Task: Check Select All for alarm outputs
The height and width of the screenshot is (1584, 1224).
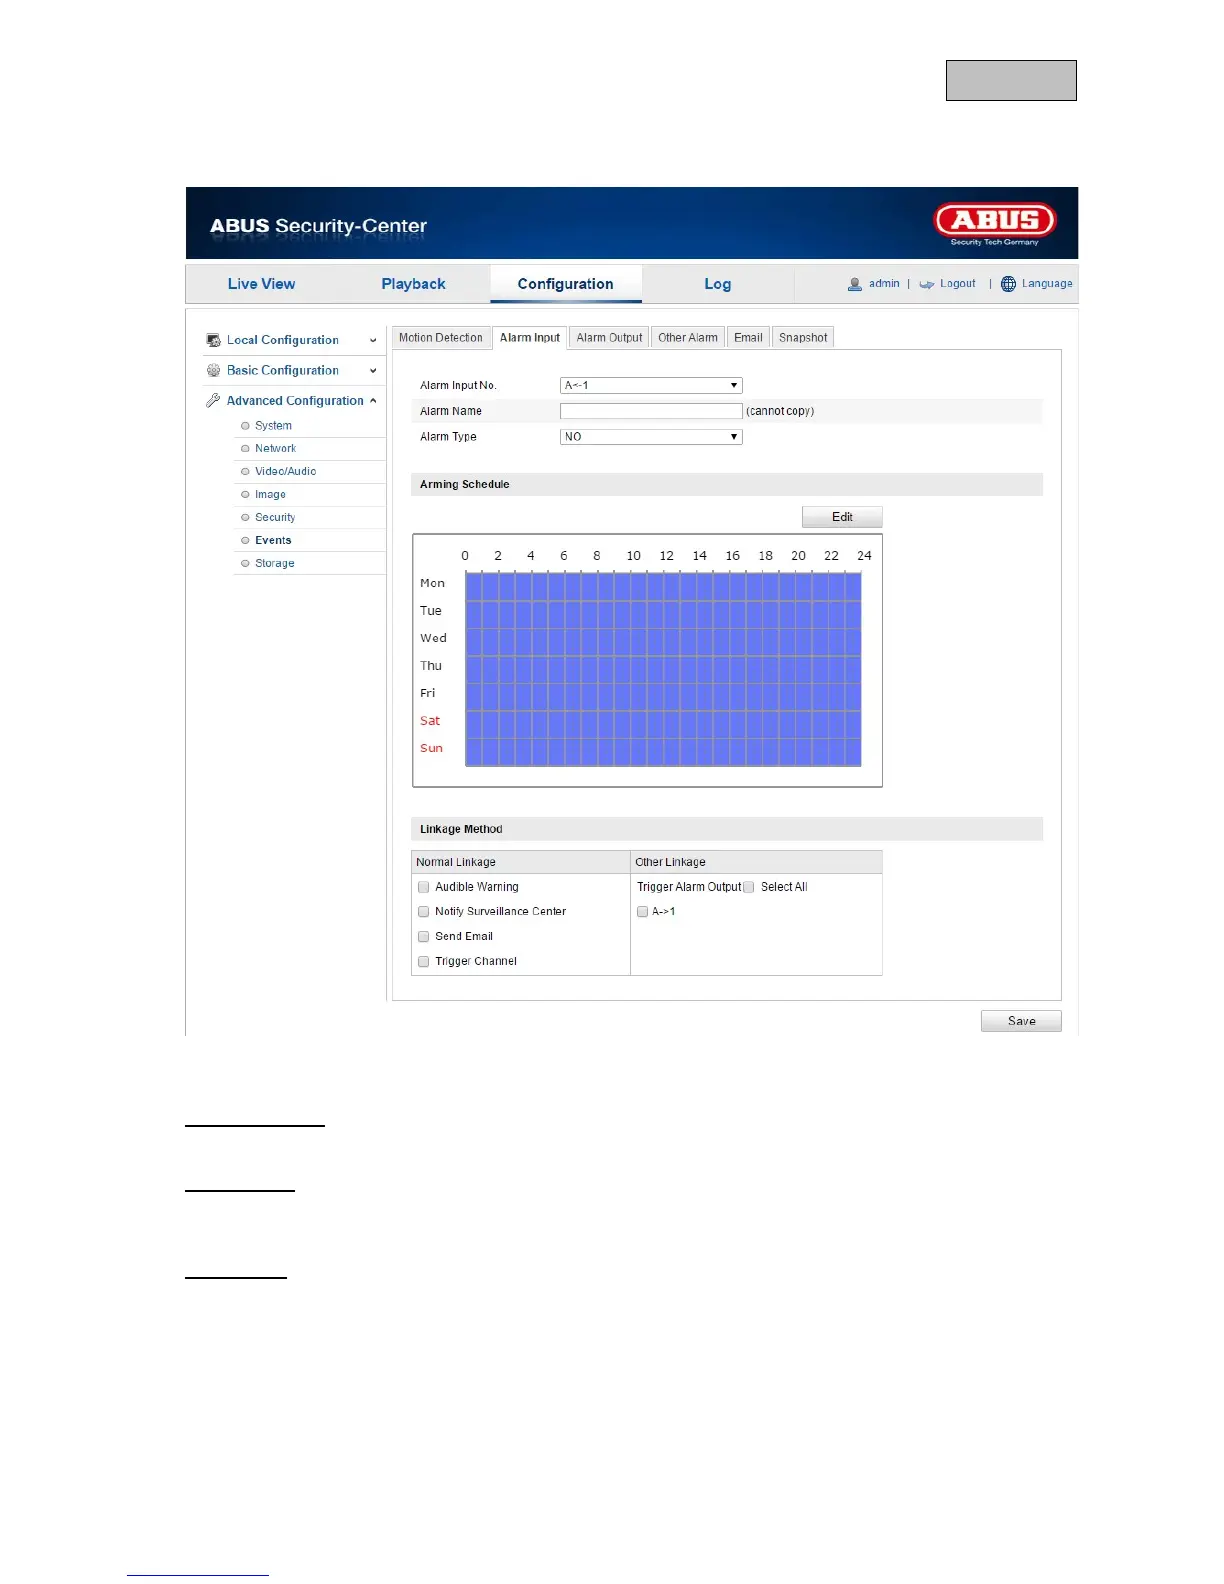Action: [x=749, y=887]
